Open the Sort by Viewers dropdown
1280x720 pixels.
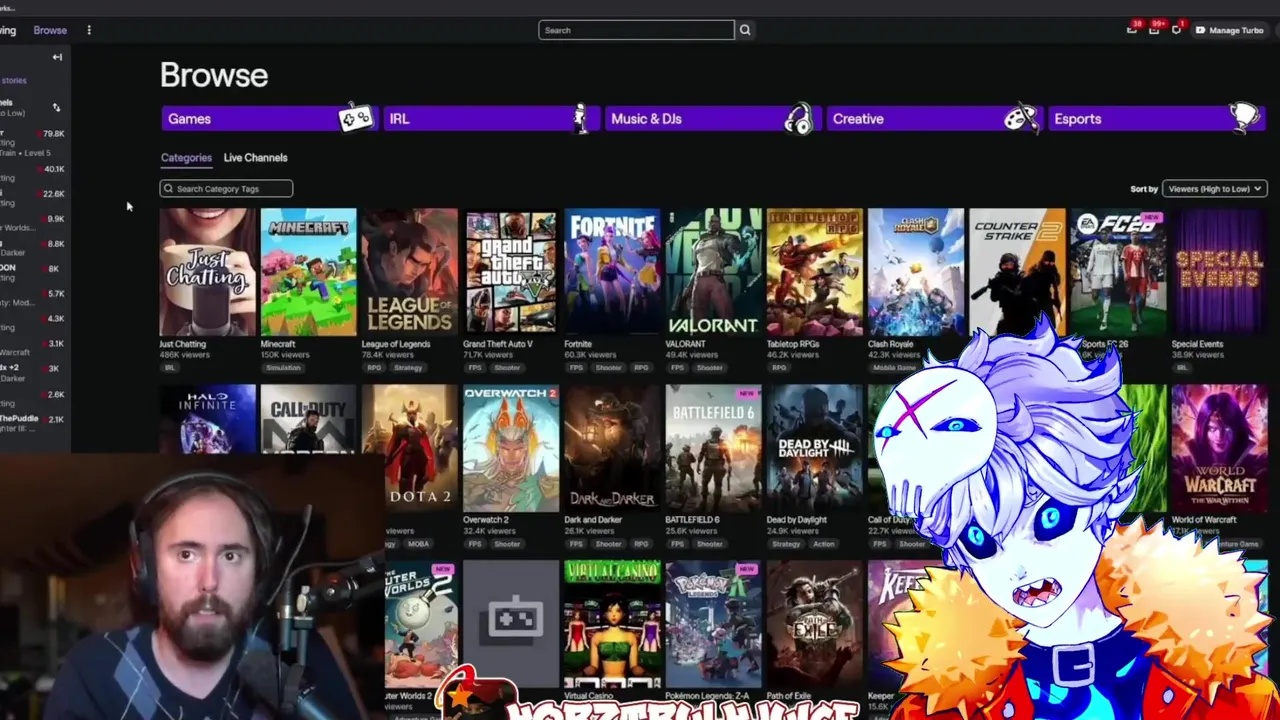[x=1215, y=188]
